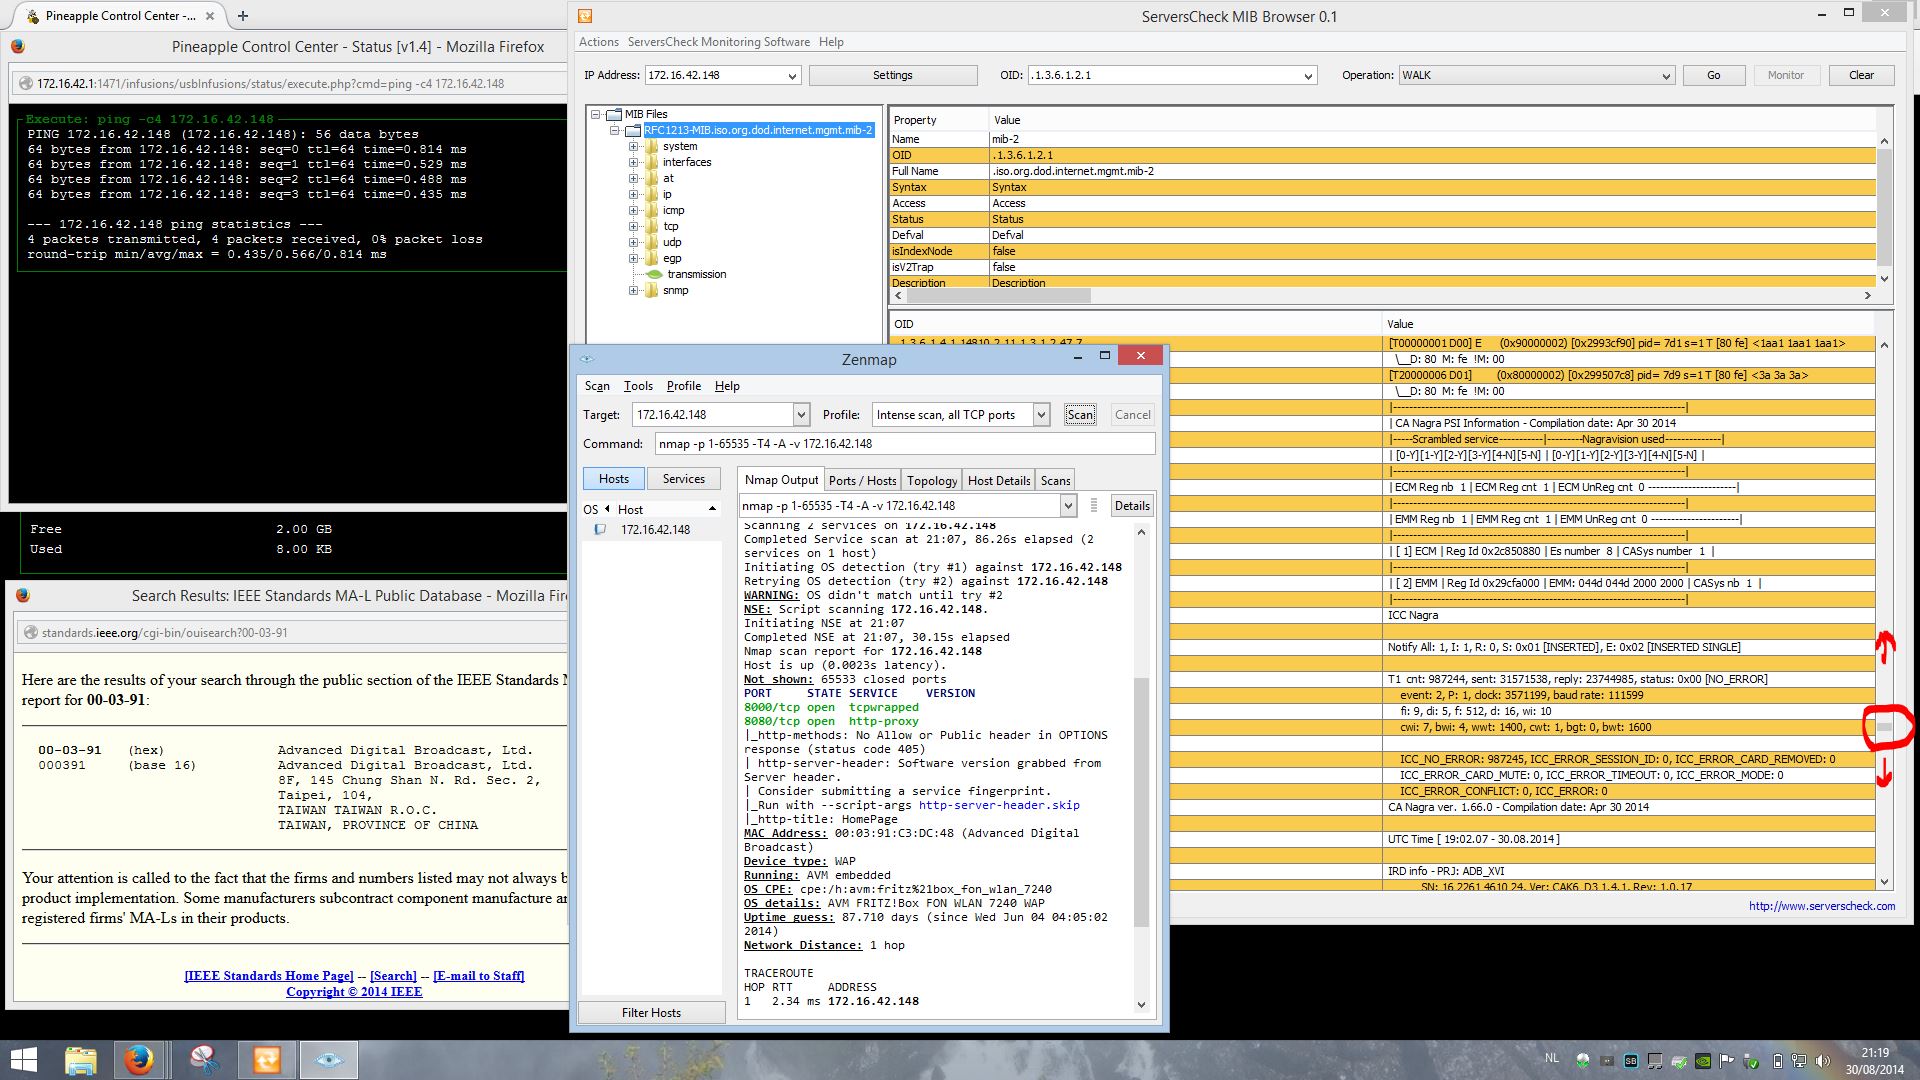The width and height of the screenshot is (1920, 1080).
Task: Open Firefox from the taskbar
Action: point(139,1060)
